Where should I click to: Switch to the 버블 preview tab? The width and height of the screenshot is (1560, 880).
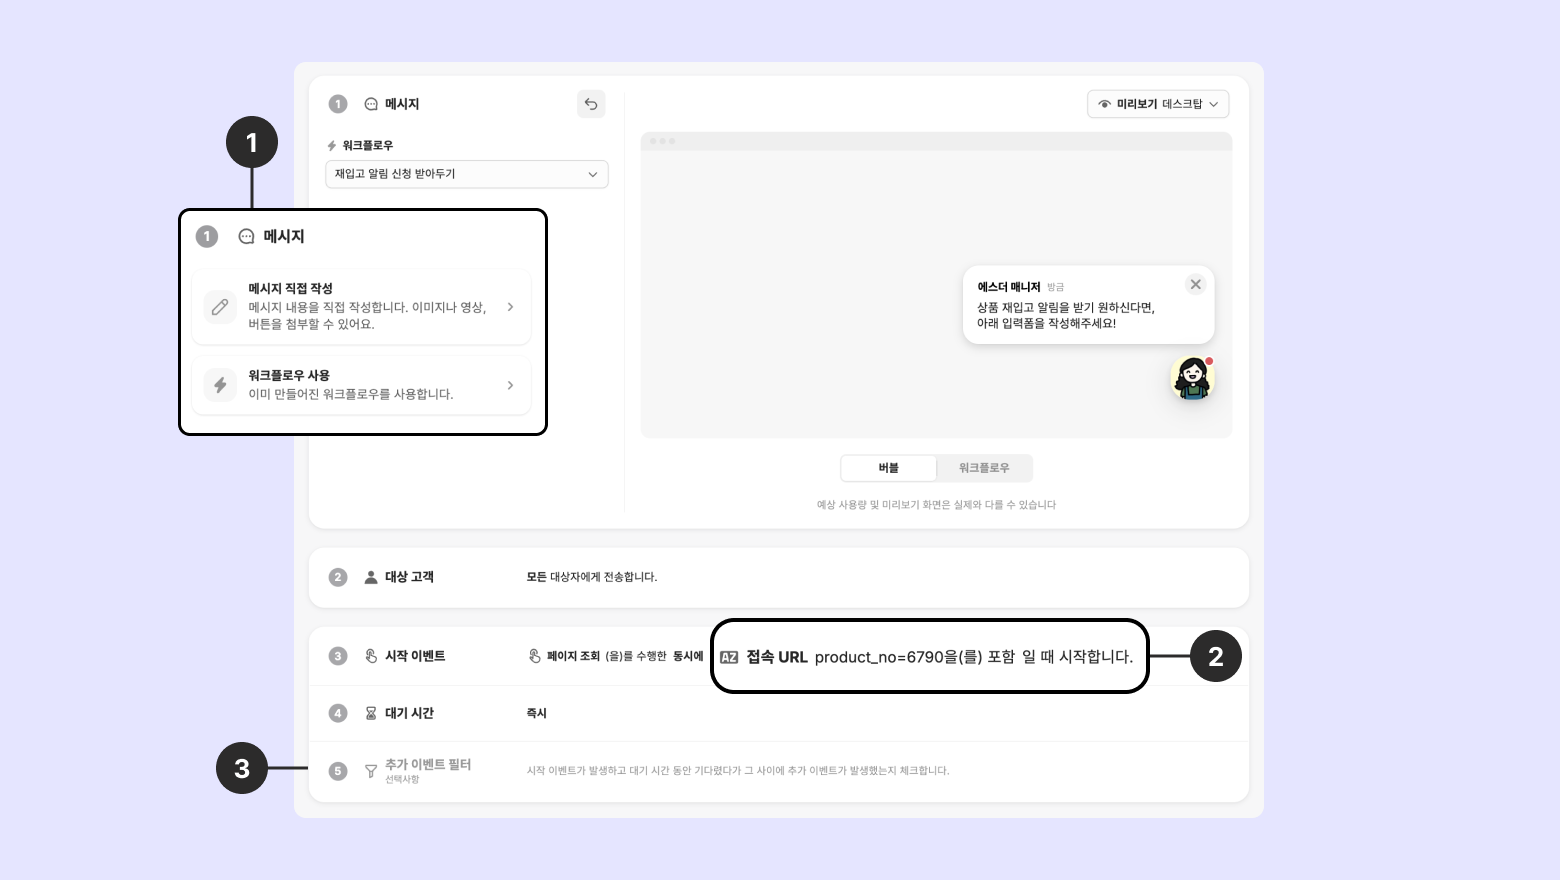pyautogui.click(x=889, y=468)
